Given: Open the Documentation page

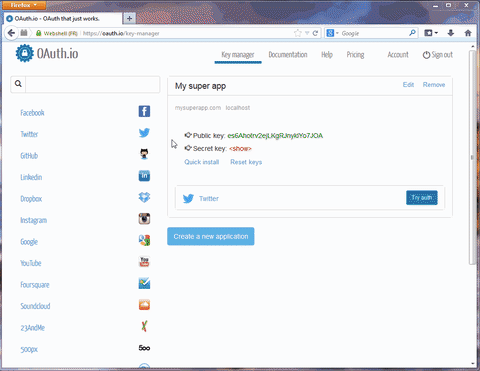Looking at the screenshot, I should point(288,55).
